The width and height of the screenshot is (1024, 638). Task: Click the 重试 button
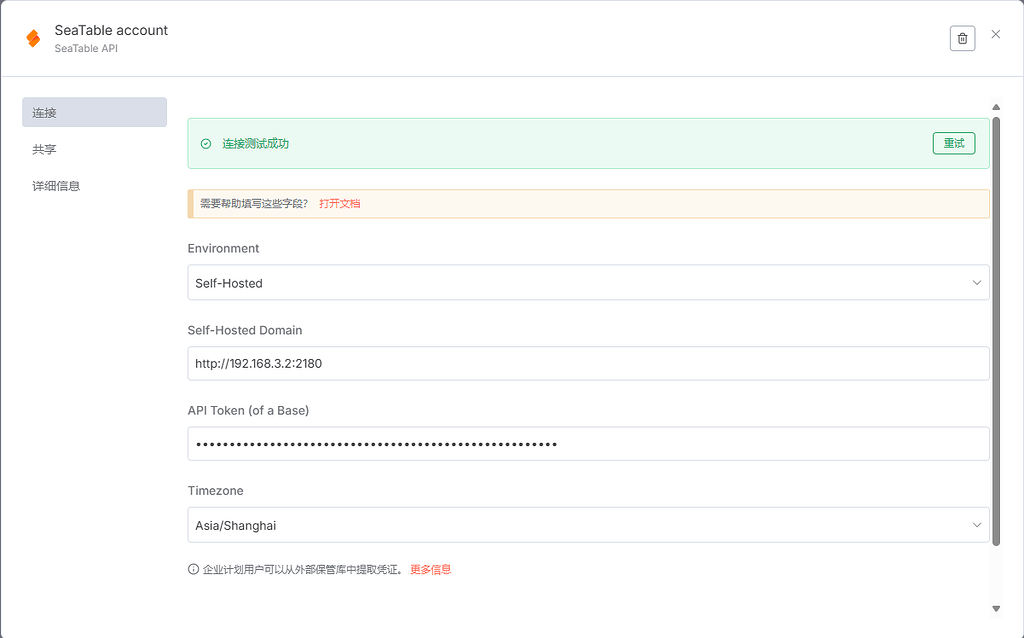pos(953,143)
